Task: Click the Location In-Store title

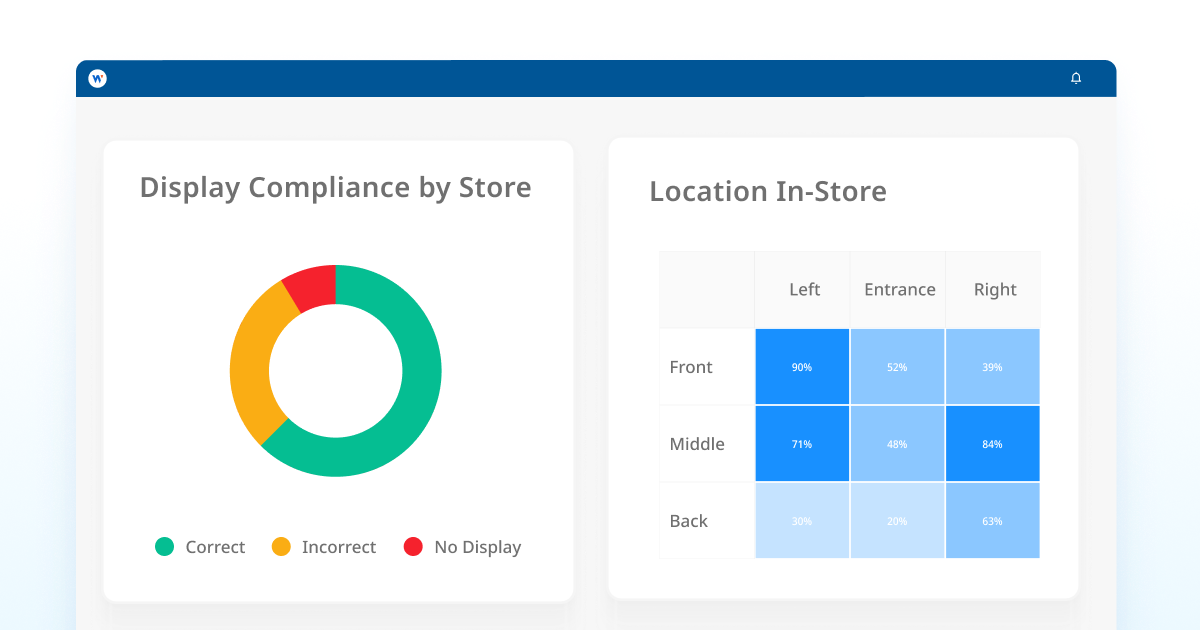Action: 768,191
